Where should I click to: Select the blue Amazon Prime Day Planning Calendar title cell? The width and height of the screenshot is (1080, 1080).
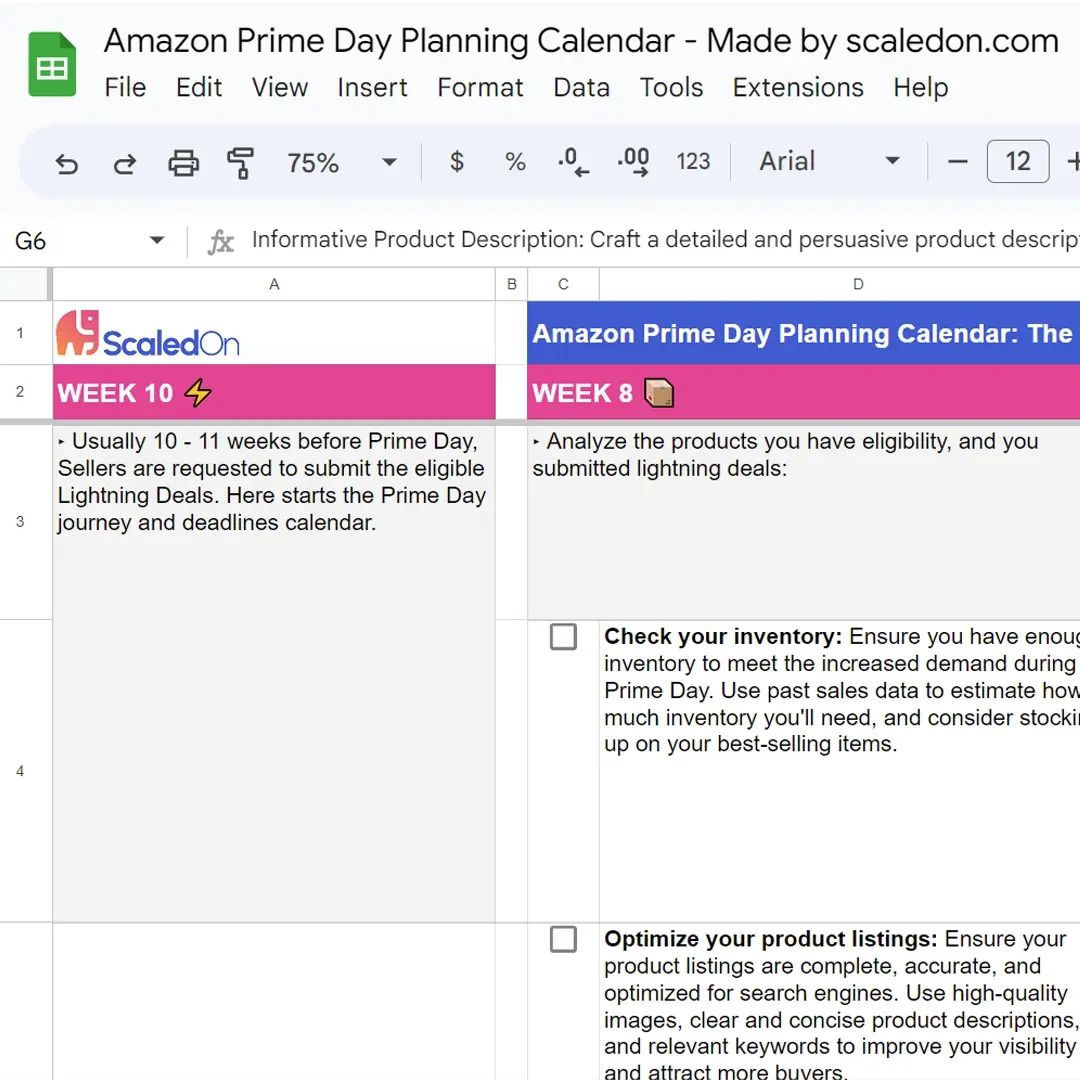pos(804,333)
